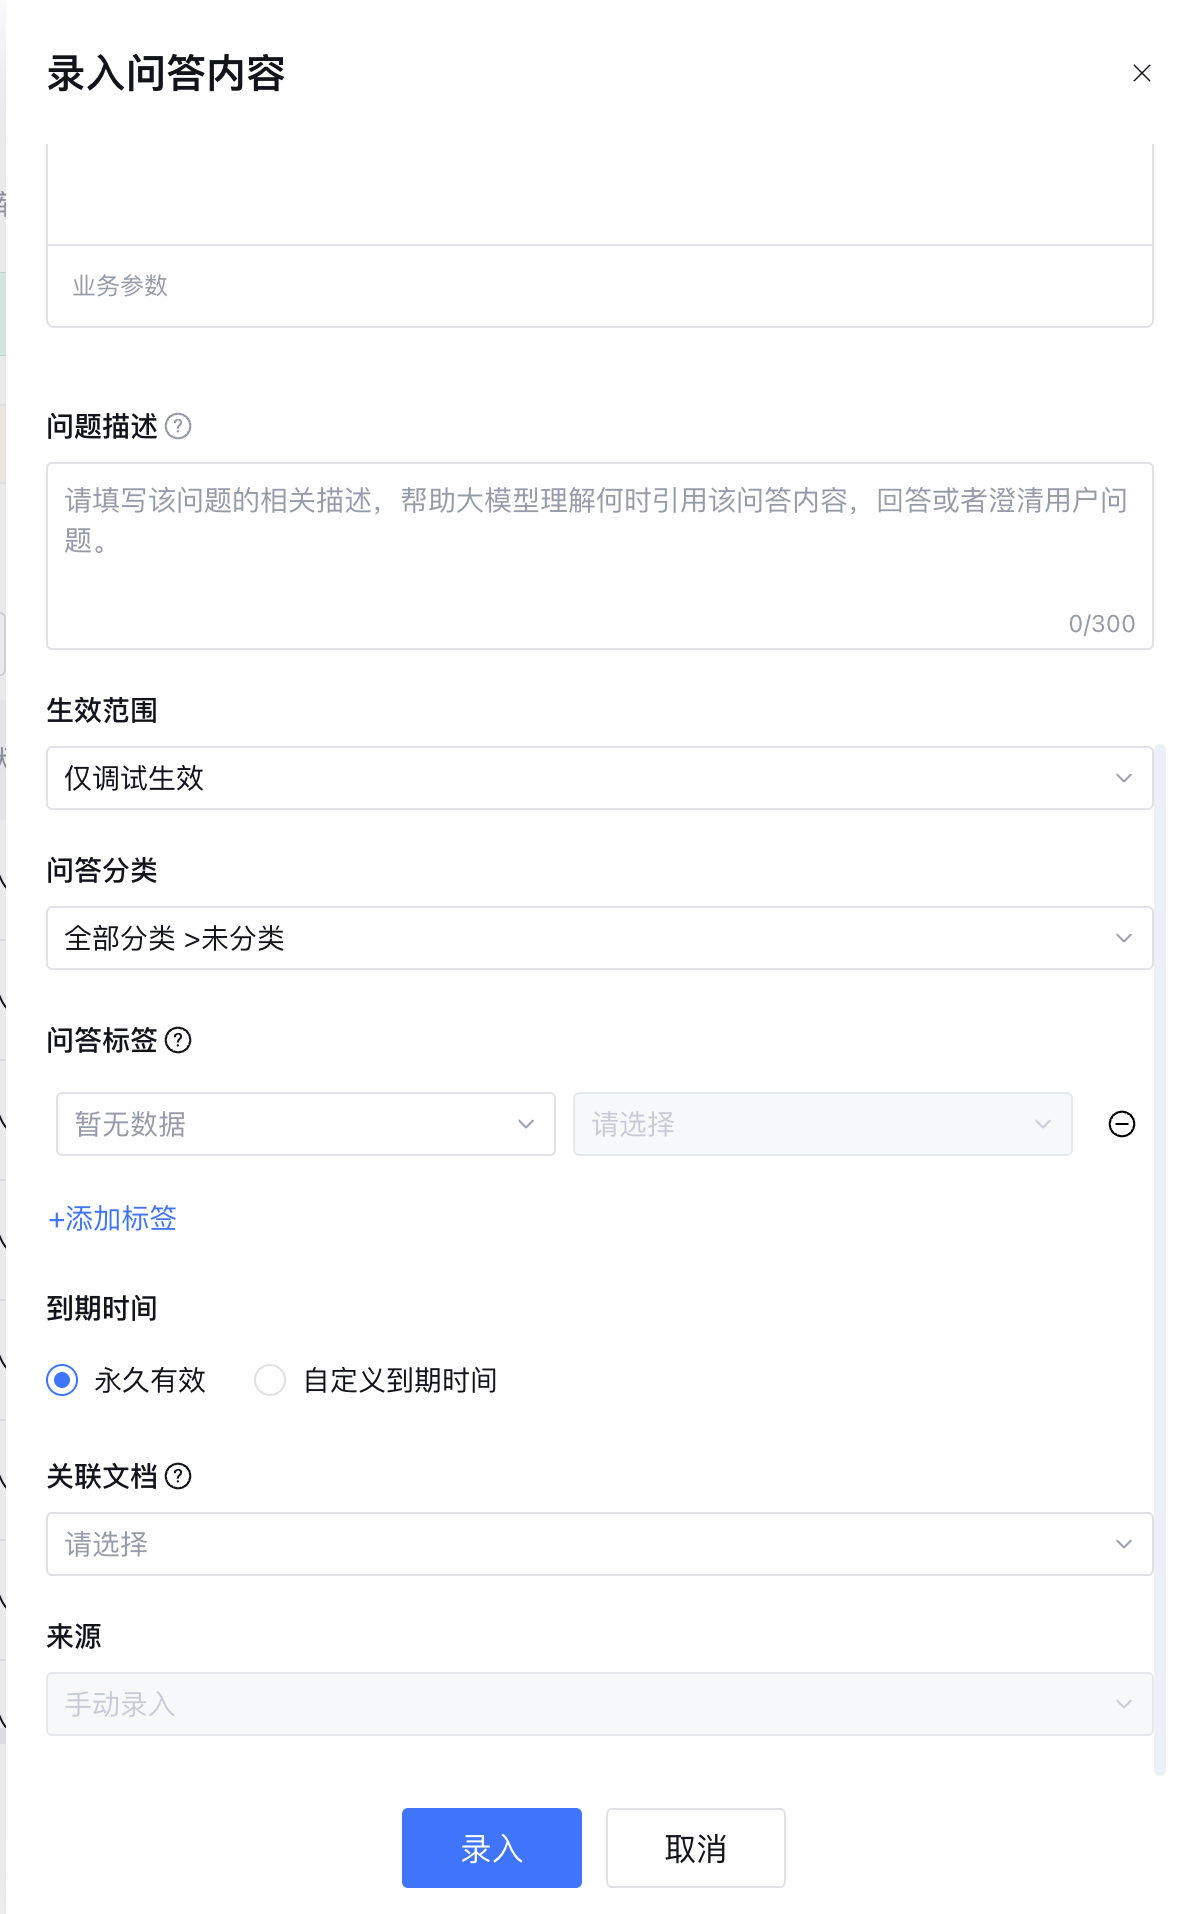This screenshot has width=1204, height=1914.
Task: Click the help icon beside 问题描述
Action: pyautogui.click(x=178, y=427)
